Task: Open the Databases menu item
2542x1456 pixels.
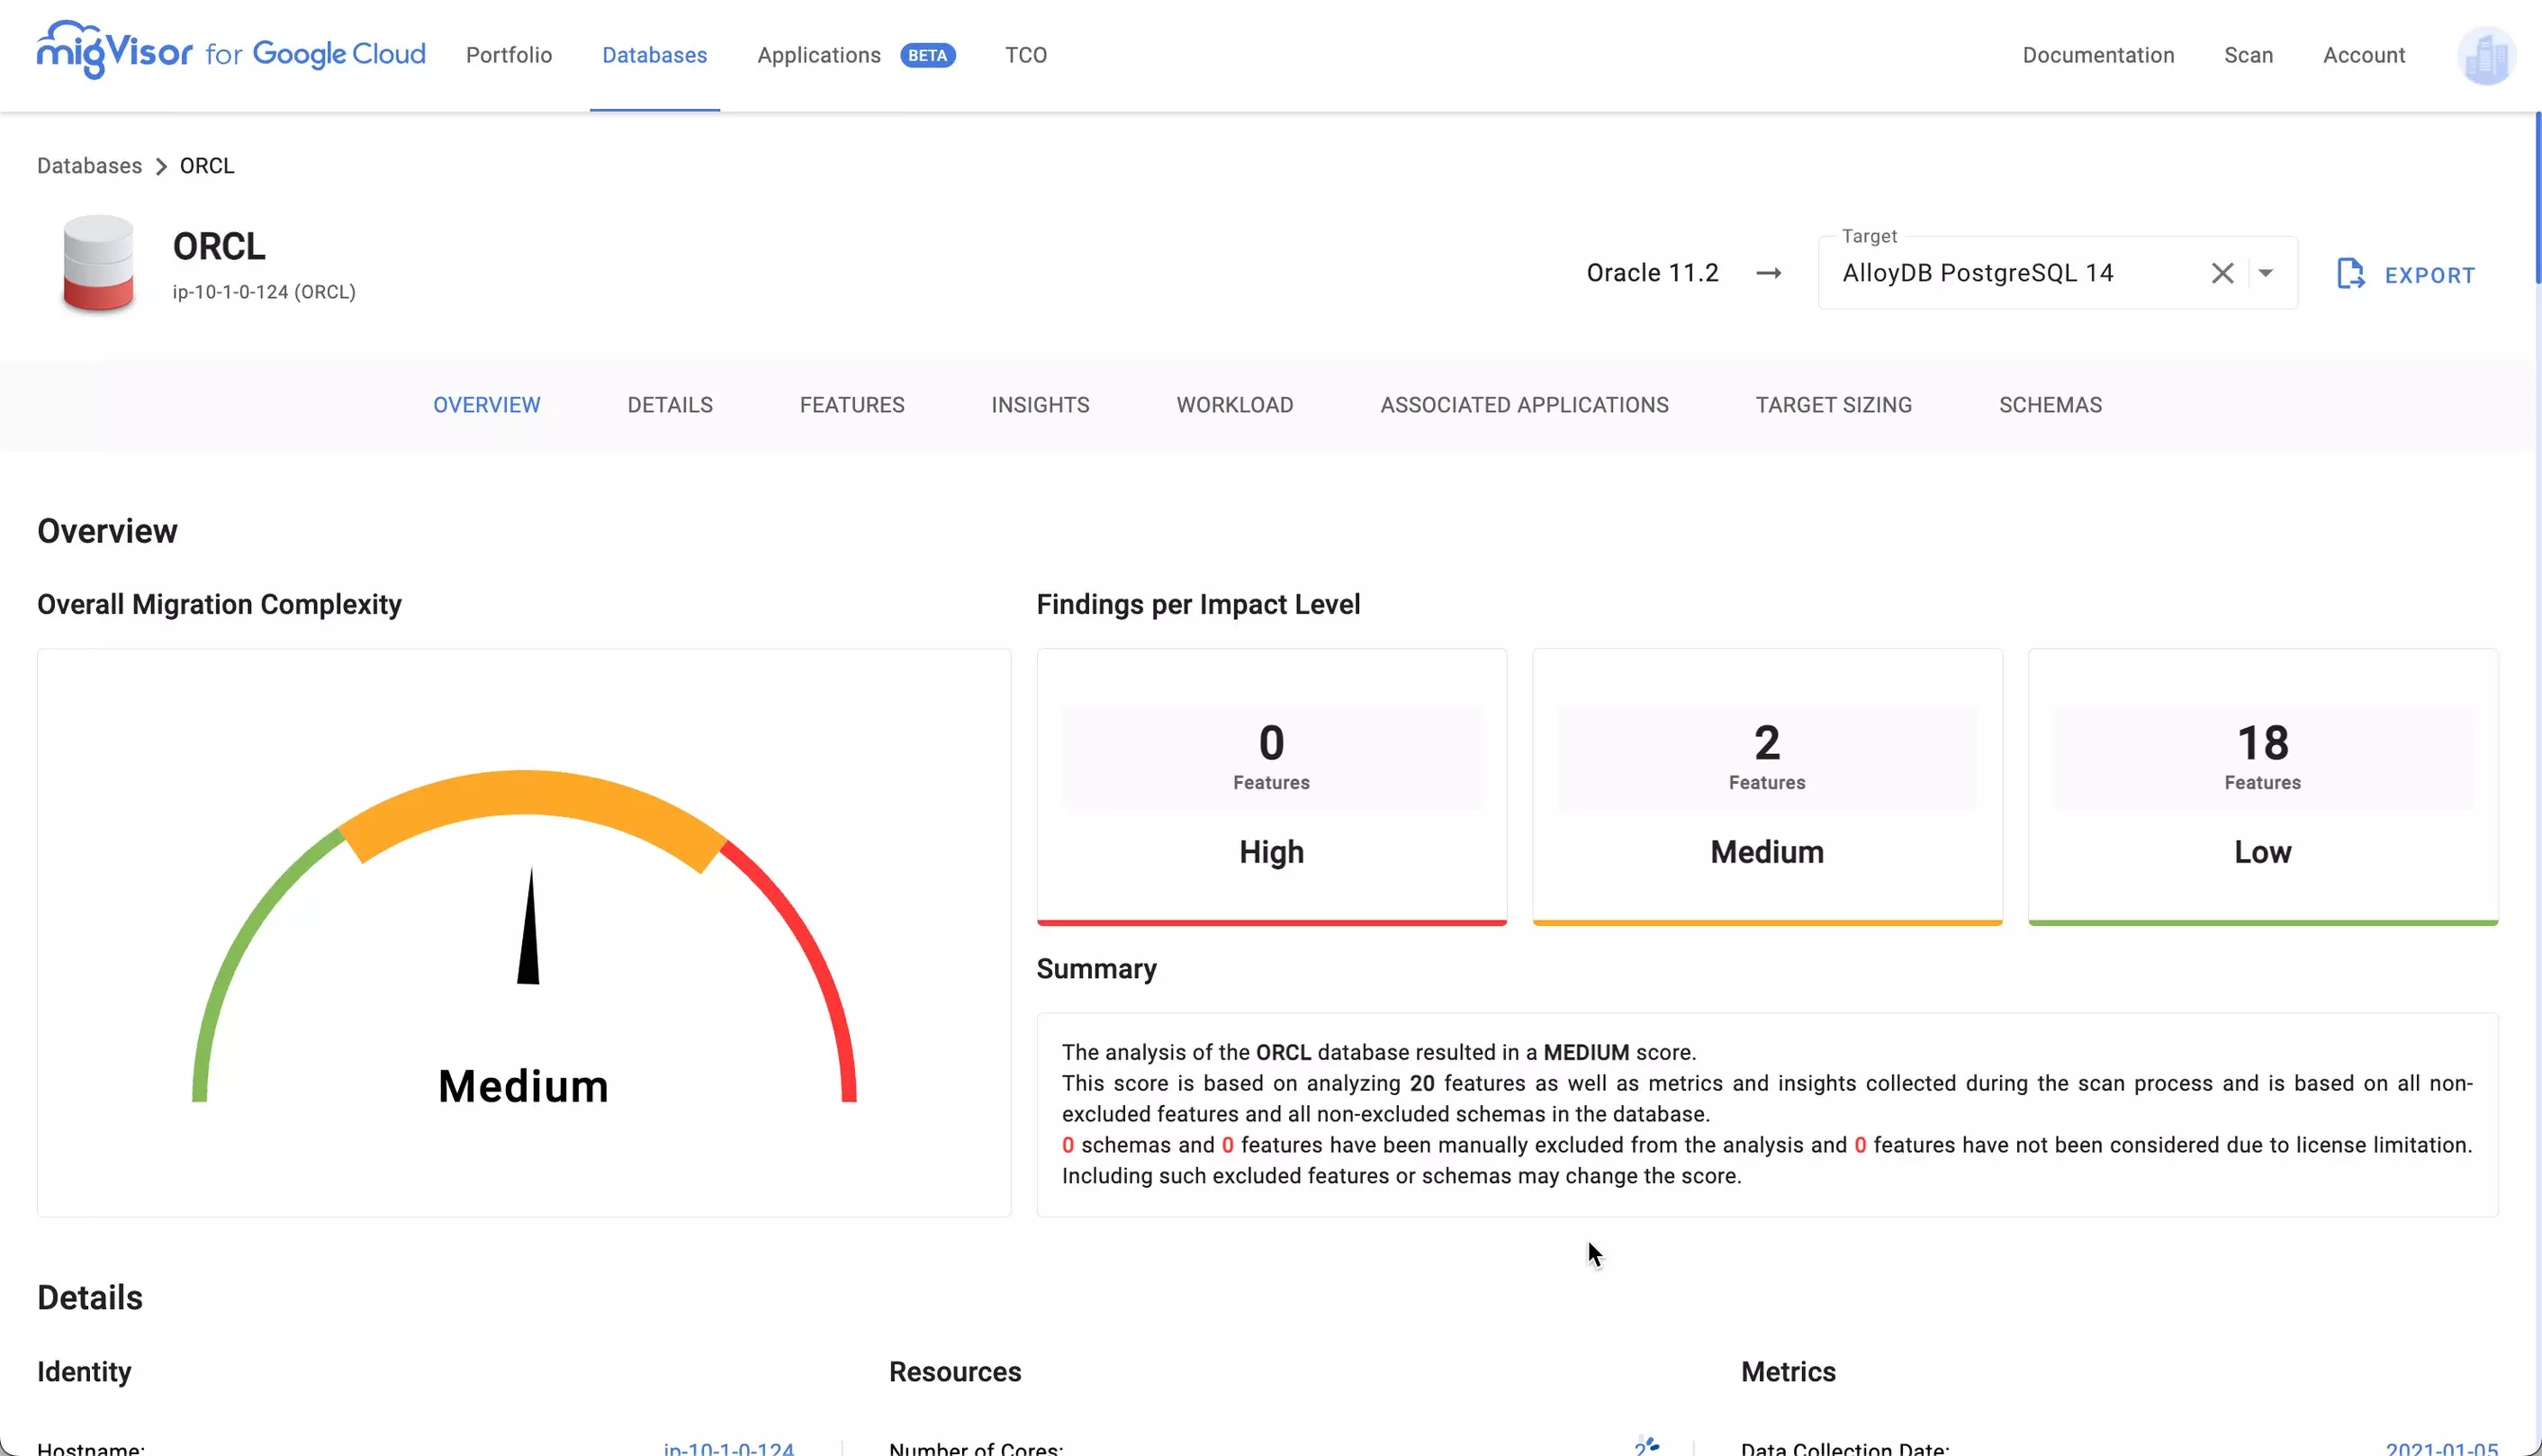Action: point(654,55)
